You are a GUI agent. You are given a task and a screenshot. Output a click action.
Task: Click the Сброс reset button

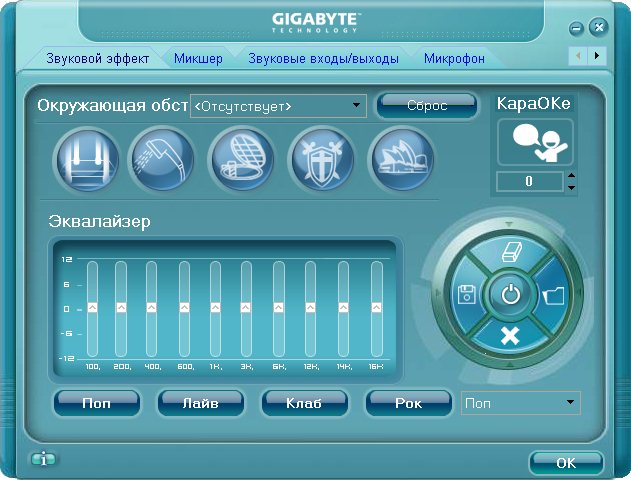pos(427,105)
